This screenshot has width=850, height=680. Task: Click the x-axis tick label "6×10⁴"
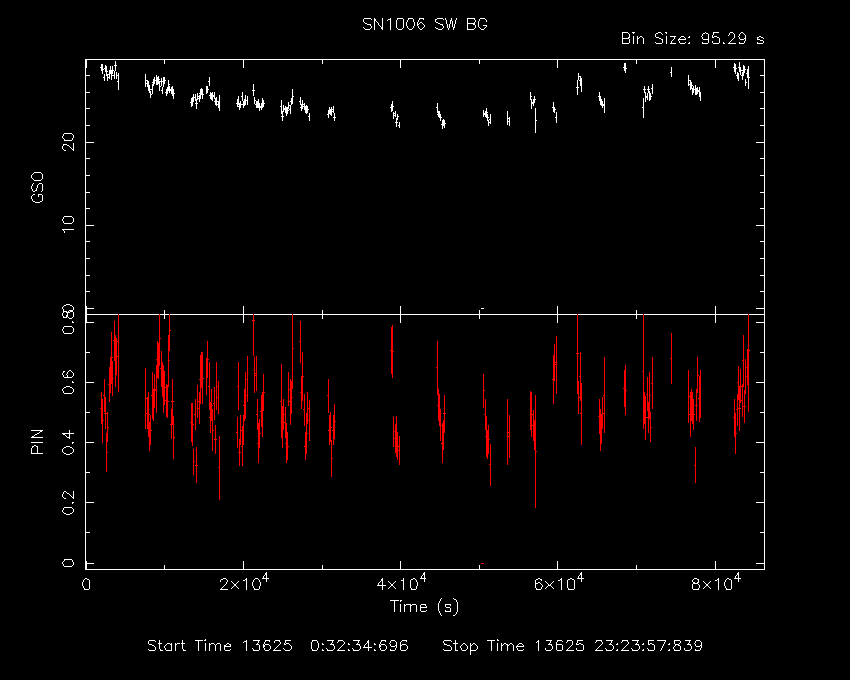click(558, 583)
